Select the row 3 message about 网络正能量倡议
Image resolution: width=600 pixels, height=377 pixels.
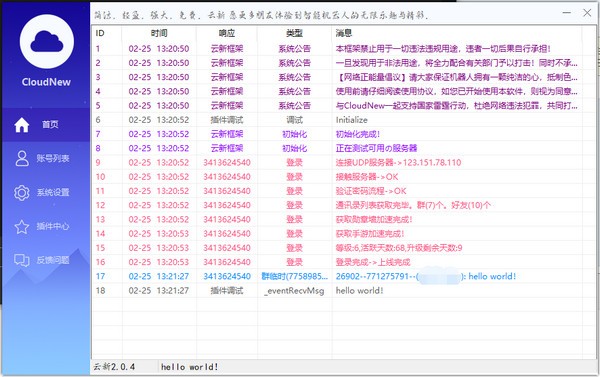coord(457,77)
